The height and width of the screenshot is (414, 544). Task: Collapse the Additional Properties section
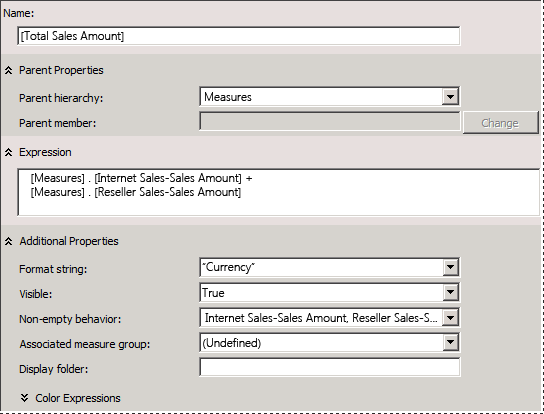9,241
